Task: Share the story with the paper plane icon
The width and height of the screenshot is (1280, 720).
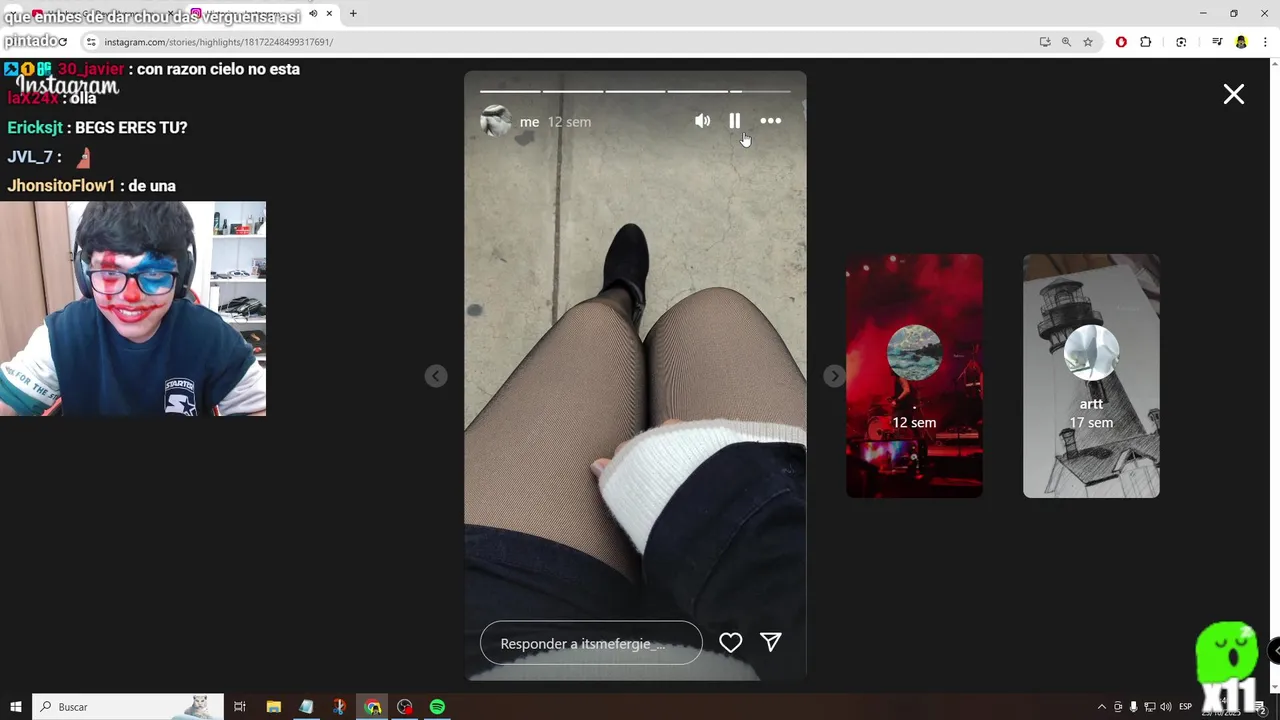Action: coord(770,642)
